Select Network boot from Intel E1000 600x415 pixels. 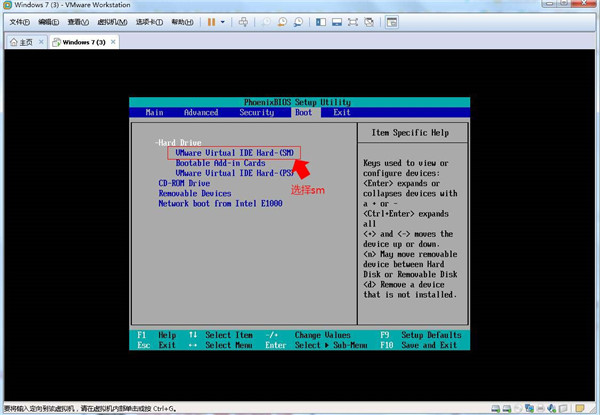pos(220,203)
